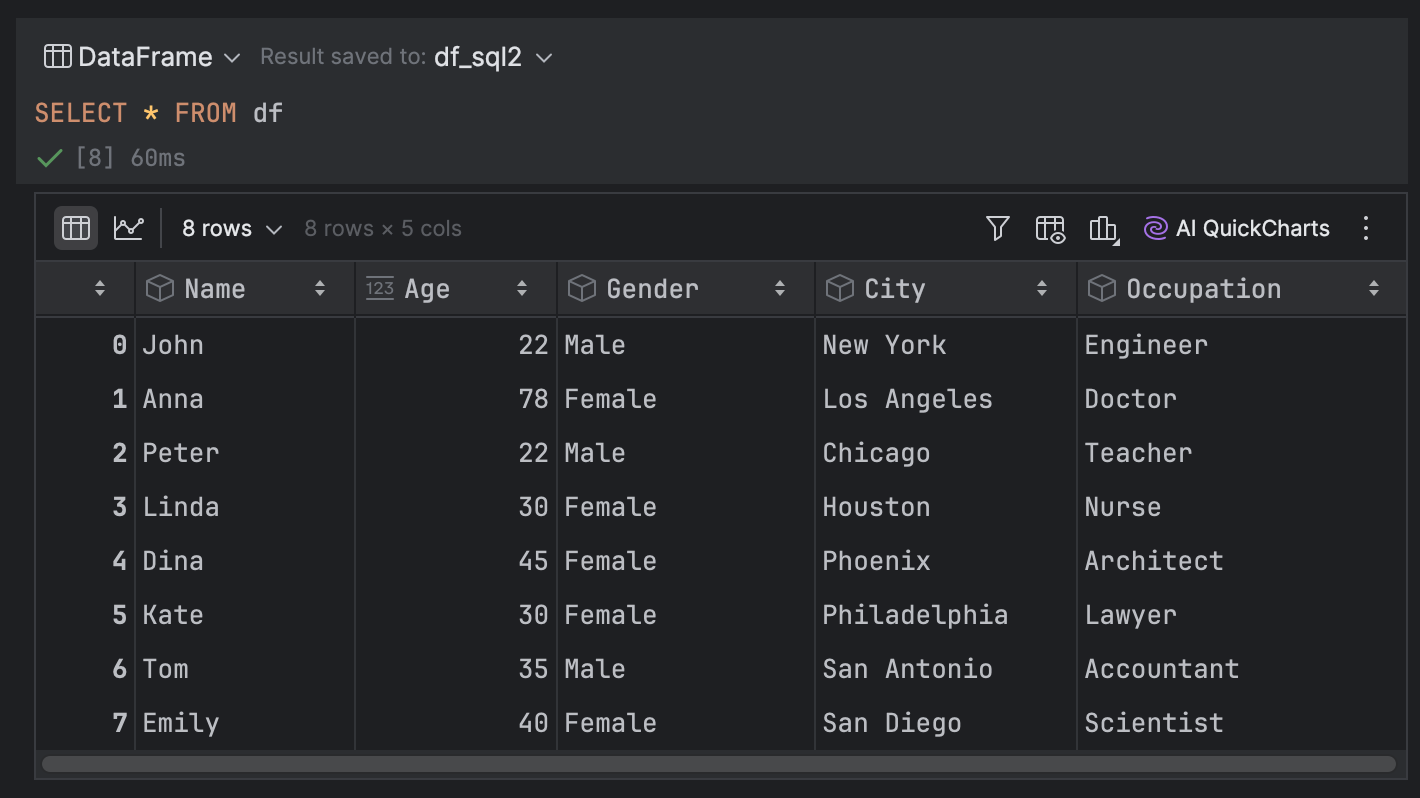Screen dimensions: 1420x798
Task: Click the '8 rows × 5 cols' label
Action: point(383,229)
